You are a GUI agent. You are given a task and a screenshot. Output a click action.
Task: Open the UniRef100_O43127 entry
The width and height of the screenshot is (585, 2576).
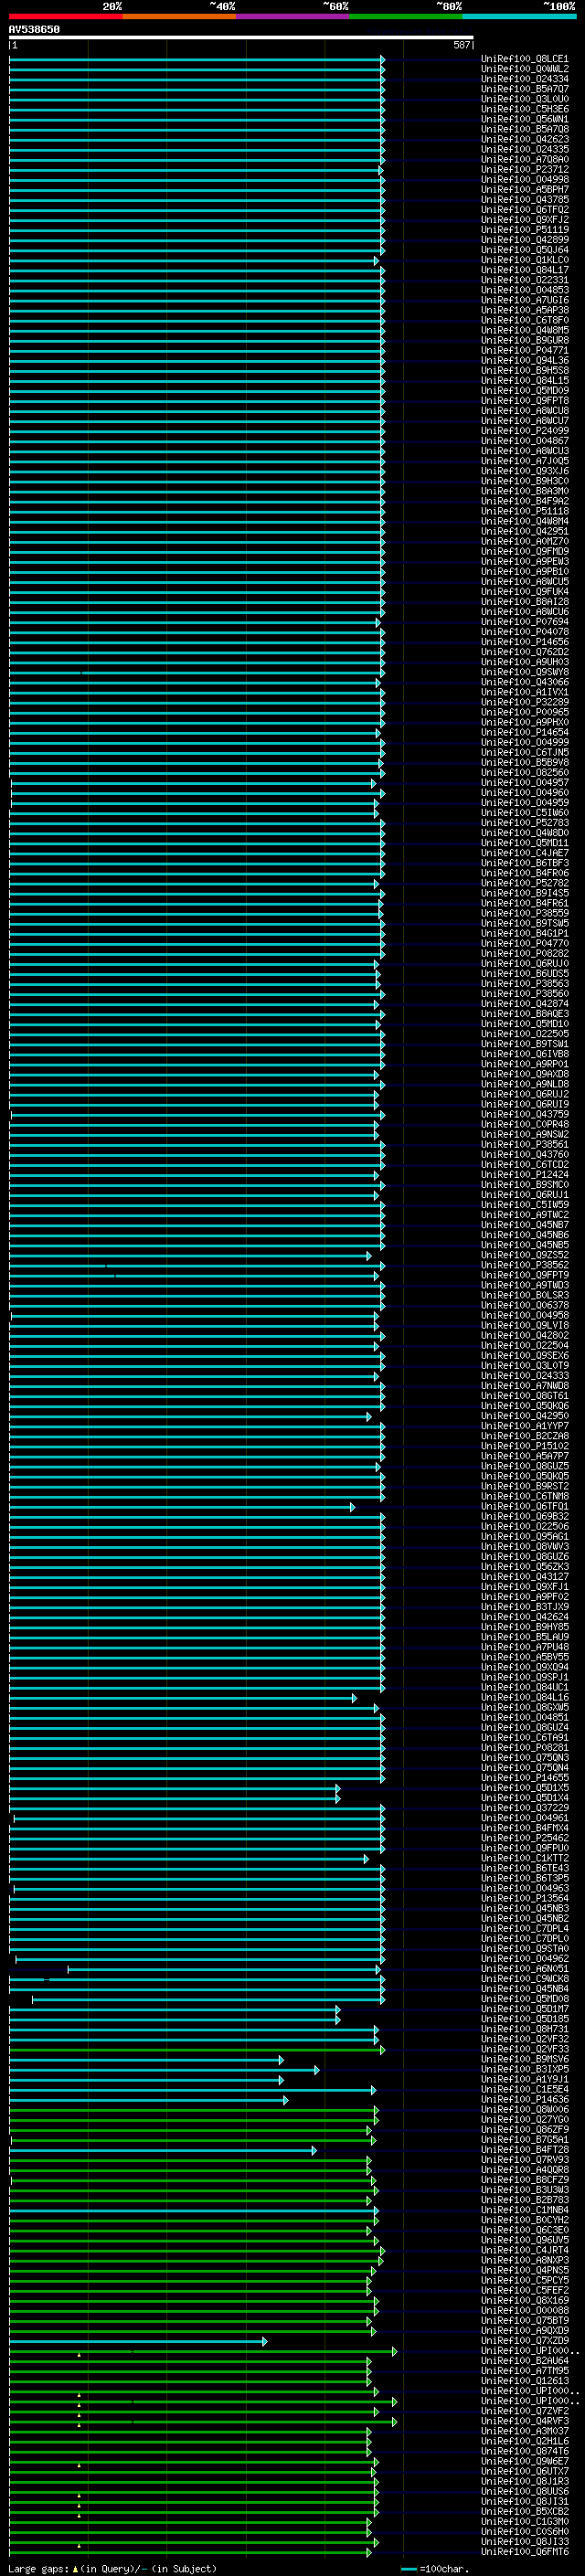(x=525, y=1577)
